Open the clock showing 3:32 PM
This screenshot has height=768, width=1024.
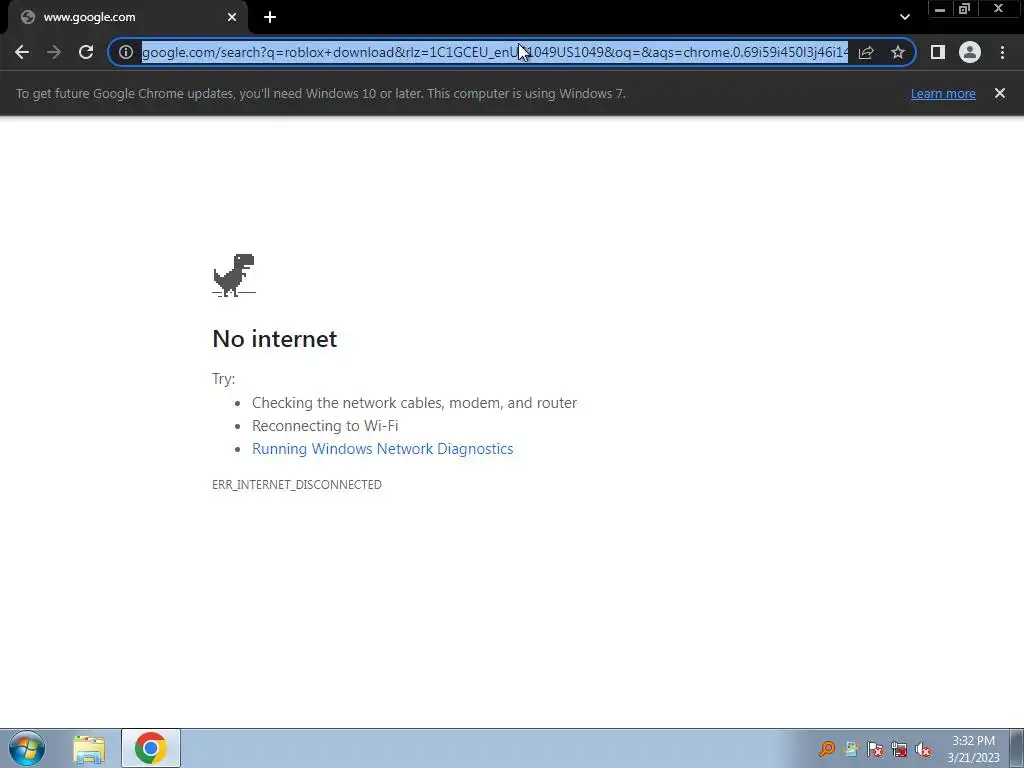click(x=974, y=749)
